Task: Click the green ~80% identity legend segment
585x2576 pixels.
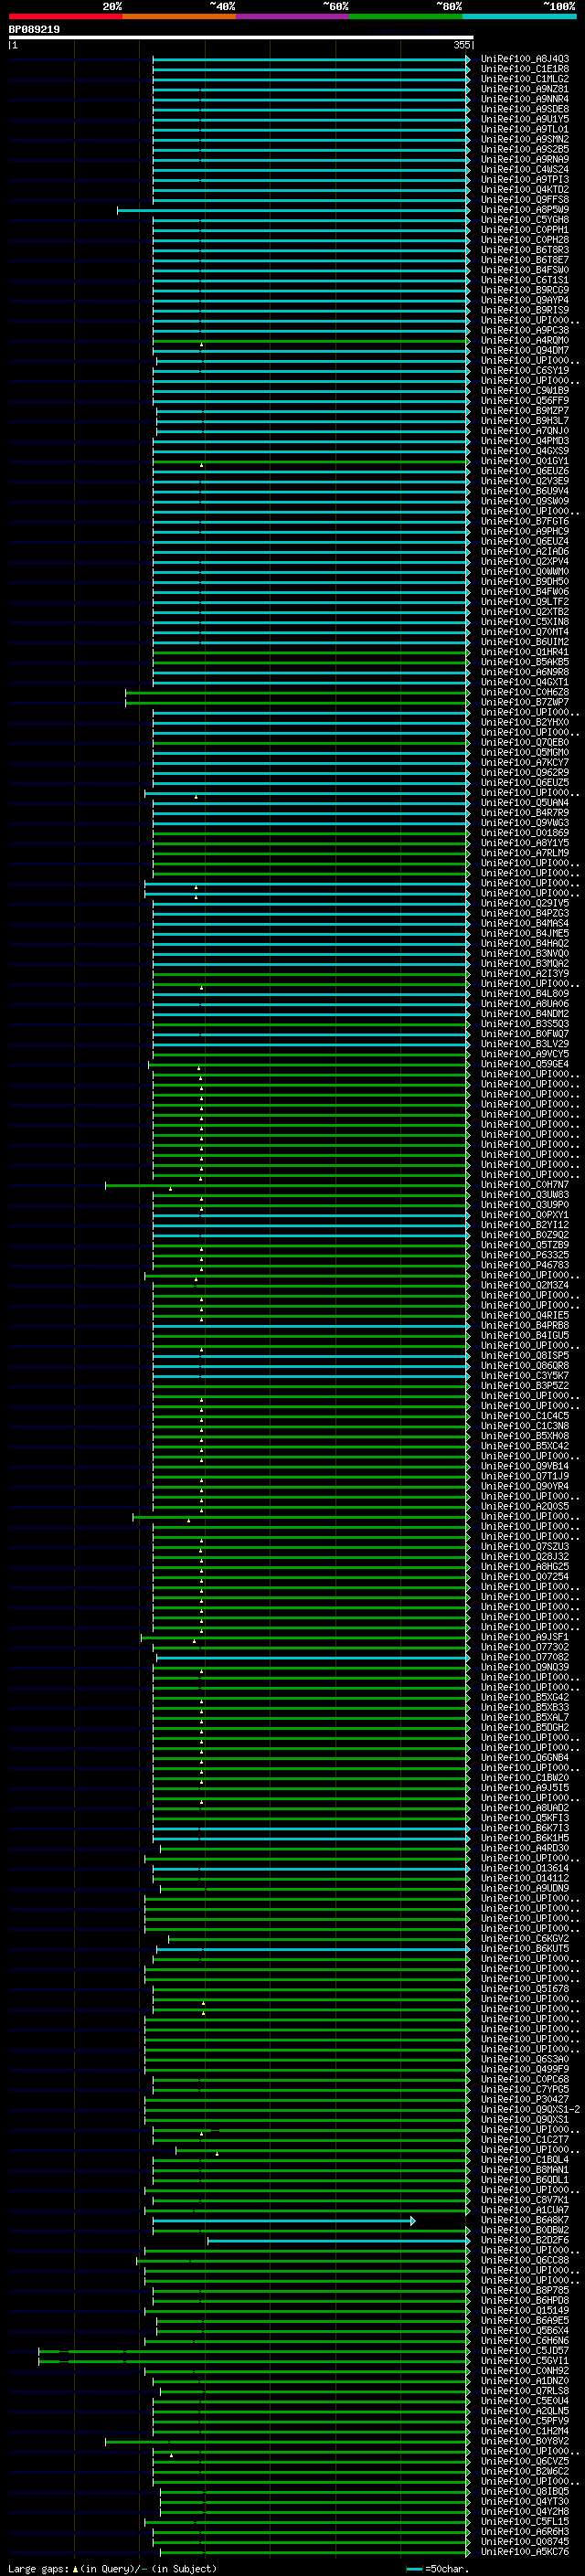Action: coord(406,17)
